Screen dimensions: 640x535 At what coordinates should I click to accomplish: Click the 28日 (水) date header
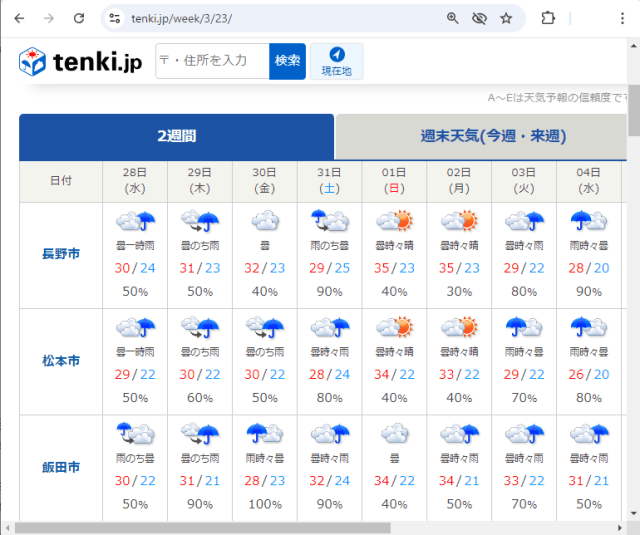point(135,180)
